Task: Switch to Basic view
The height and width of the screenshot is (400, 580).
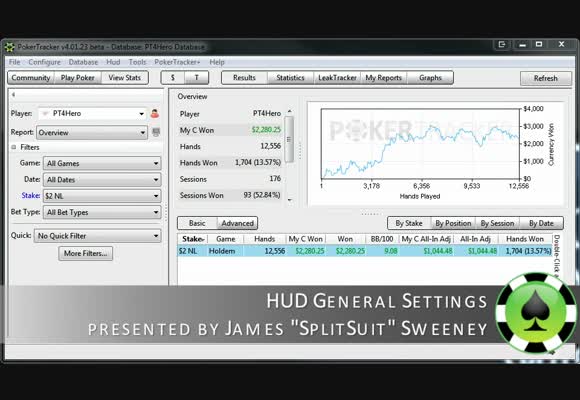Action: point(197,223)
